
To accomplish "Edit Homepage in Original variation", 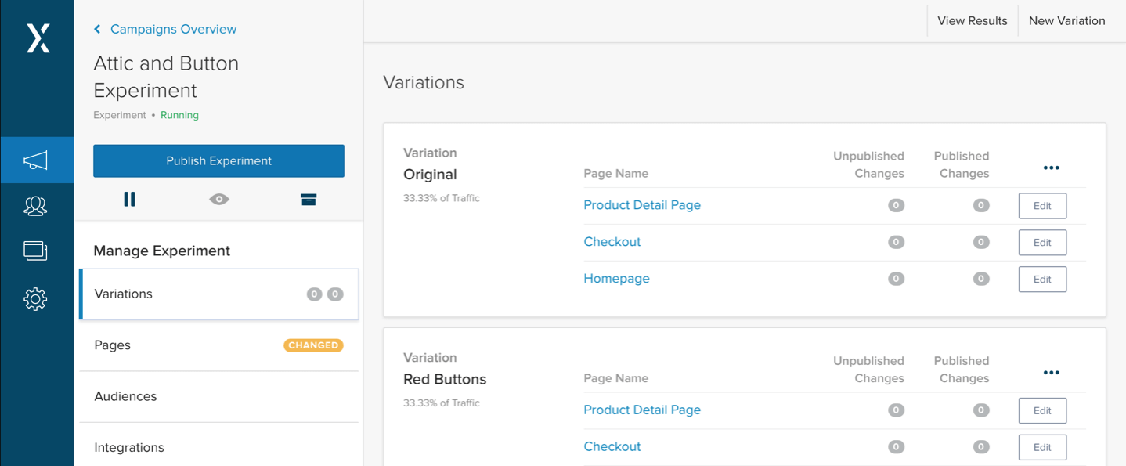I will tap(1042, 279).
